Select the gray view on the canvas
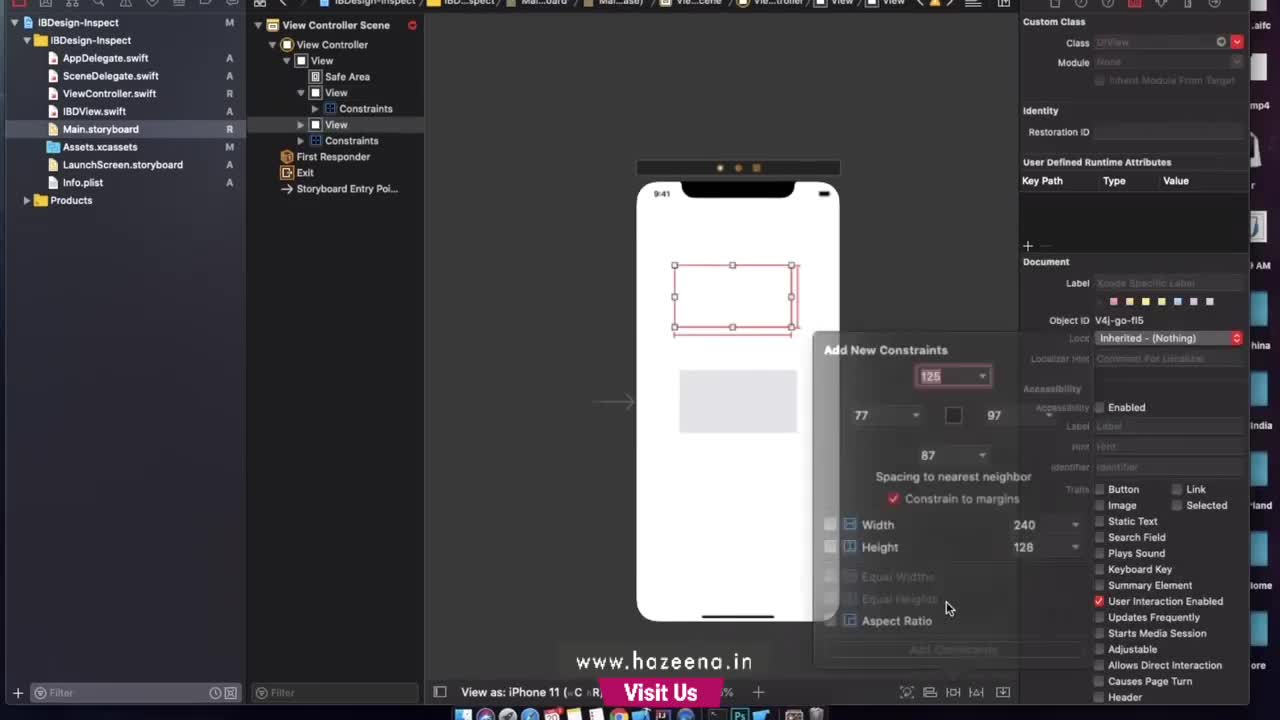 [738, 401]
